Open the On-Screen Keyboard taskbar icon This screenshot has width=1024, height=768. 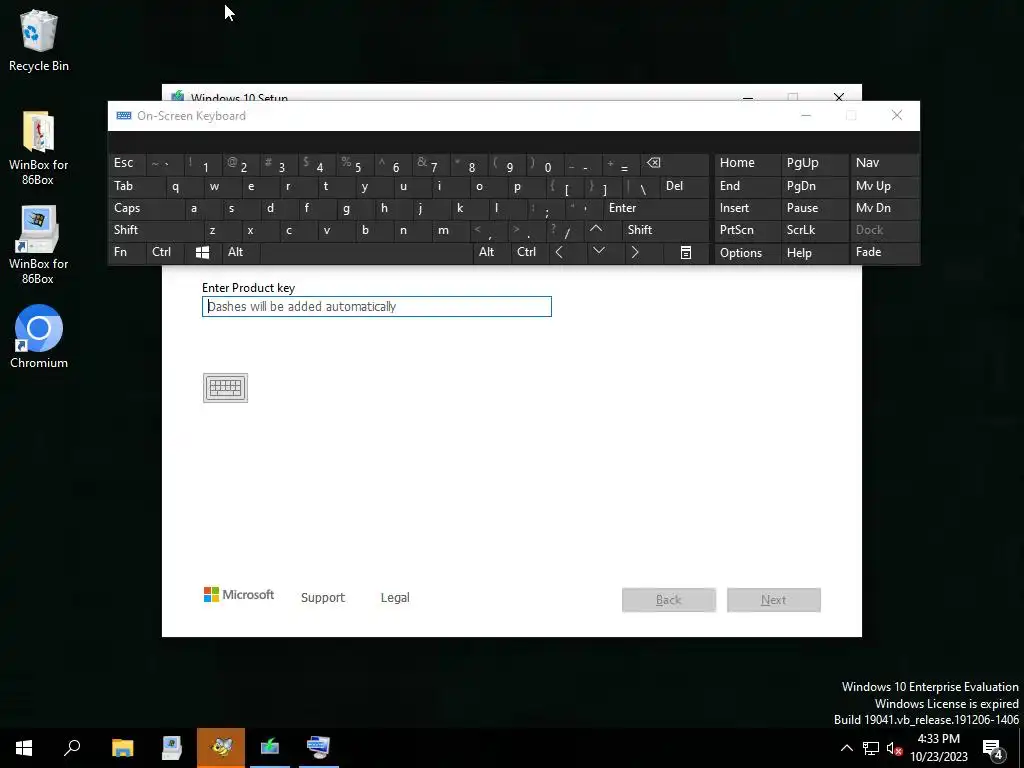(318, 748)
